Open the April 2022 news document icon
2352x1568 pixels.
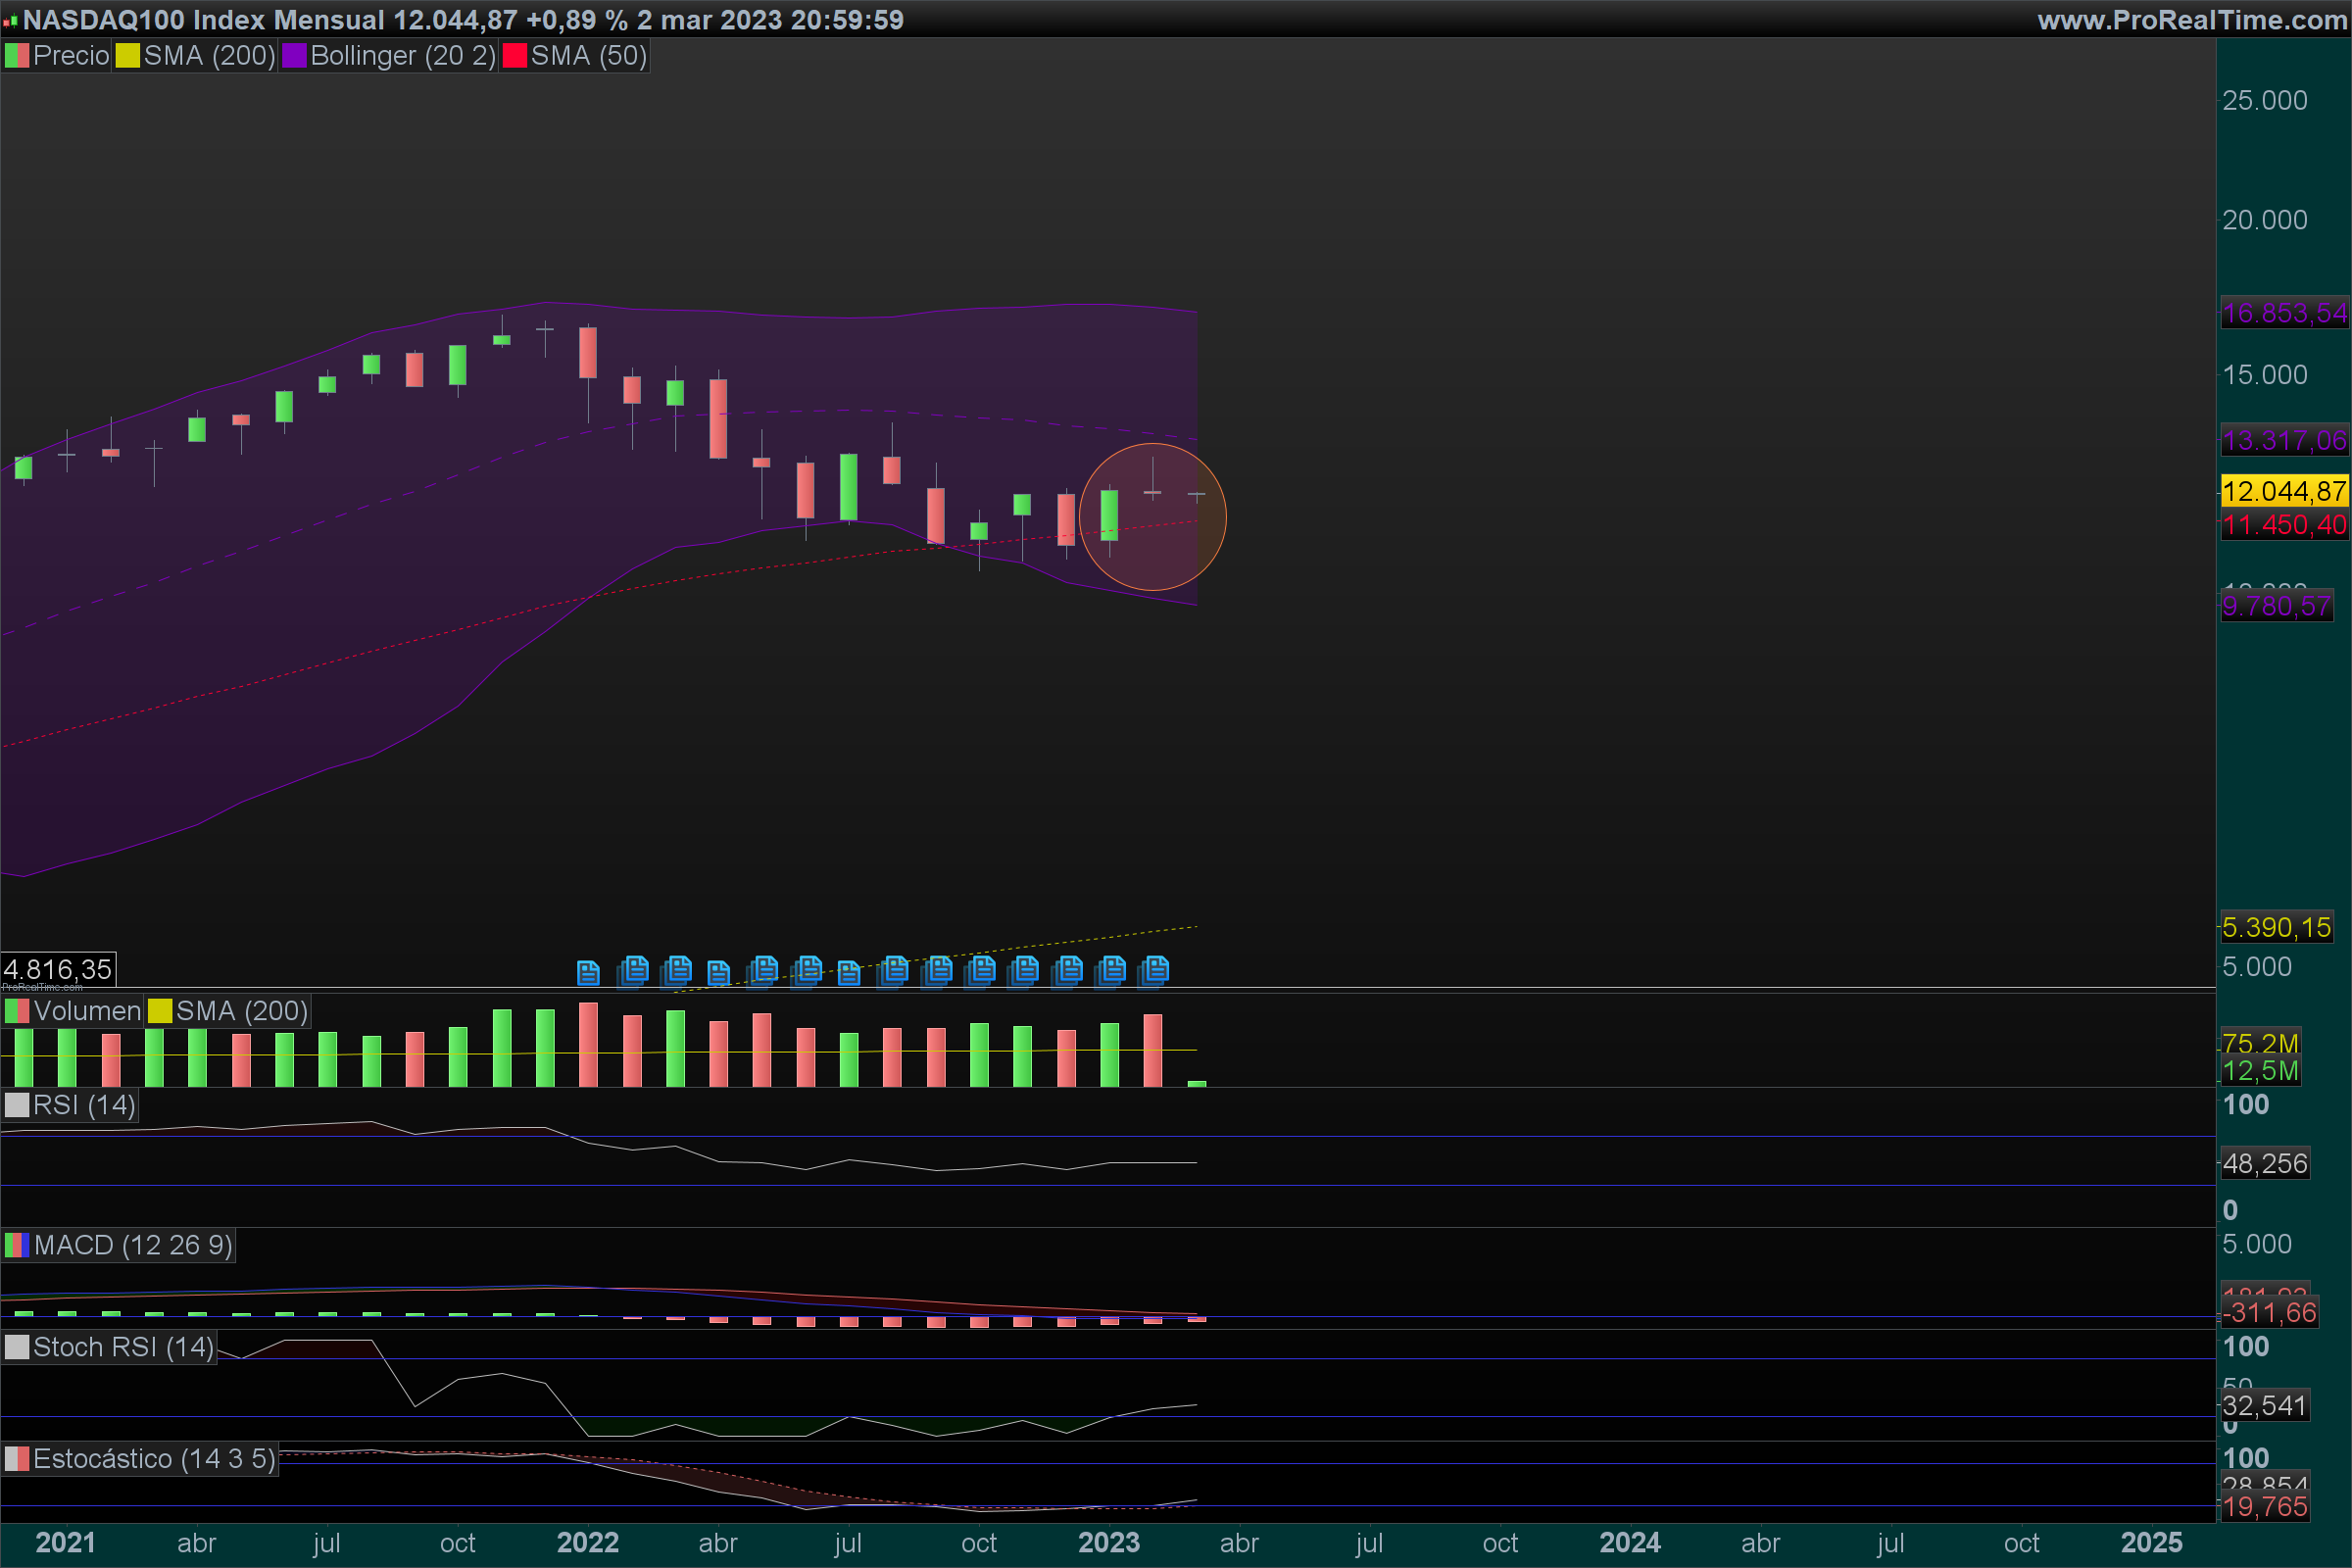click(718, 972)
